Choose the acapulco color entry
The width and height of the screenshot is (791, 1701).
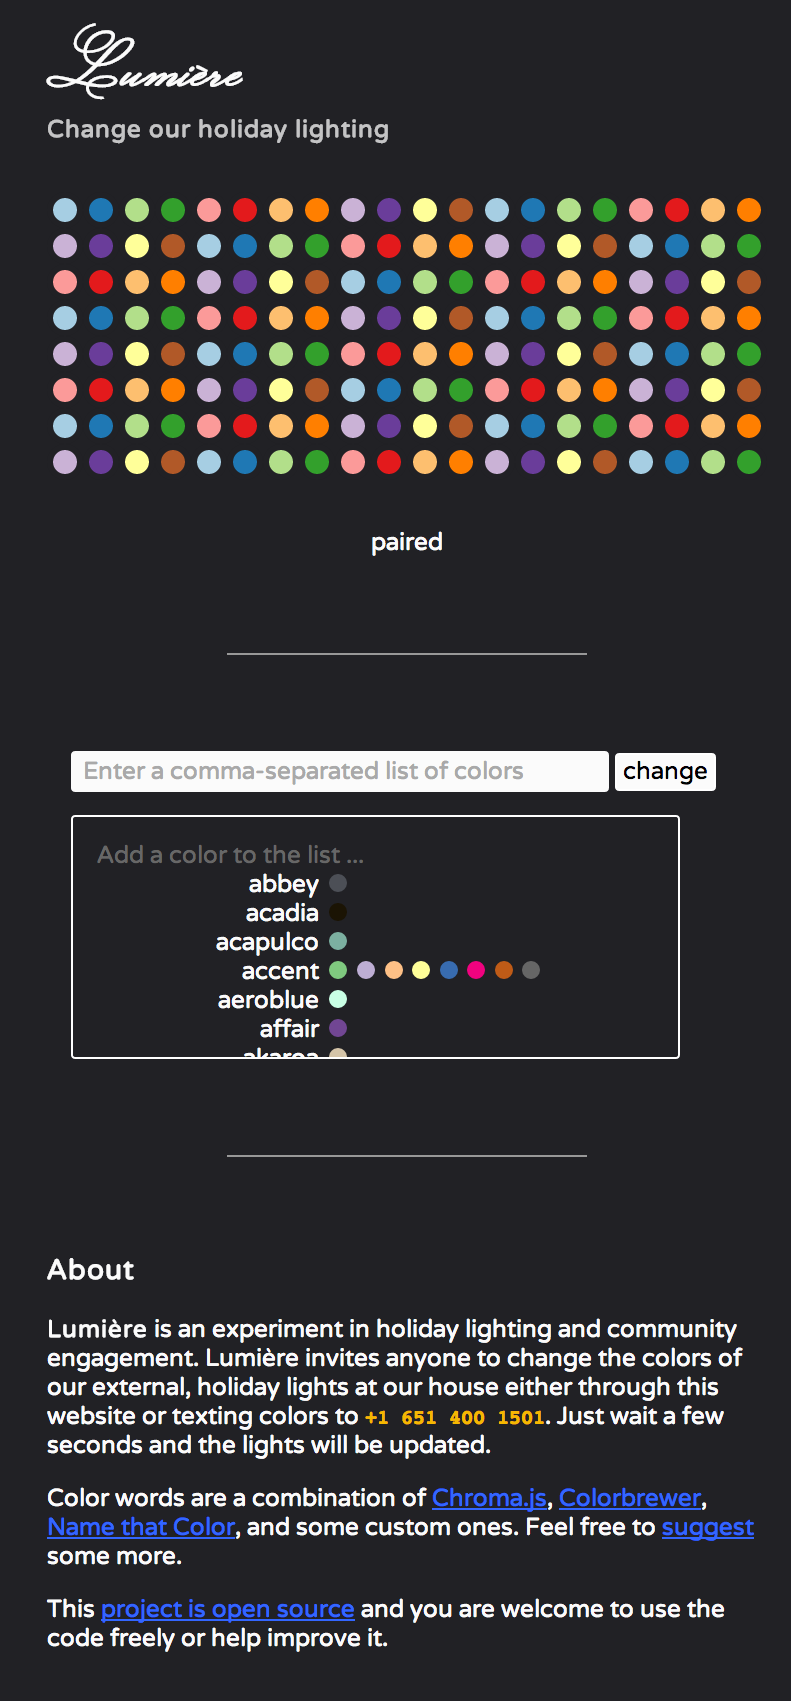click(x=281, y=942)
